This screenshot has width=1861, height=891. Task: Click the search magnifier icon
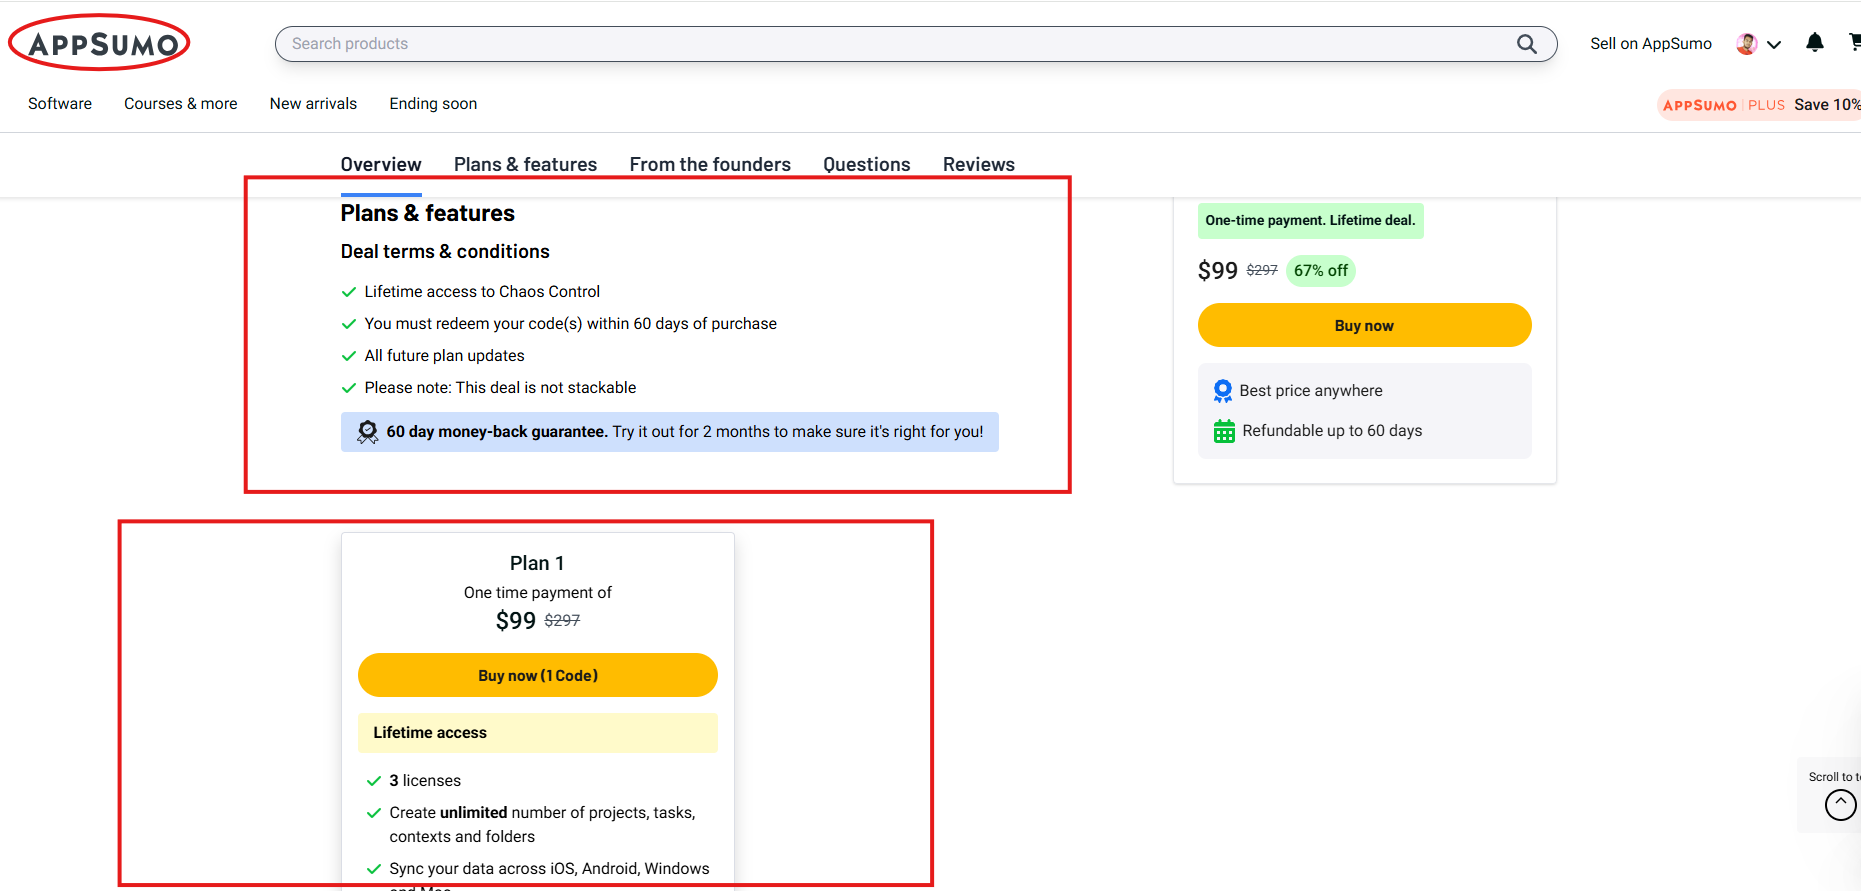click(1526, 44)
